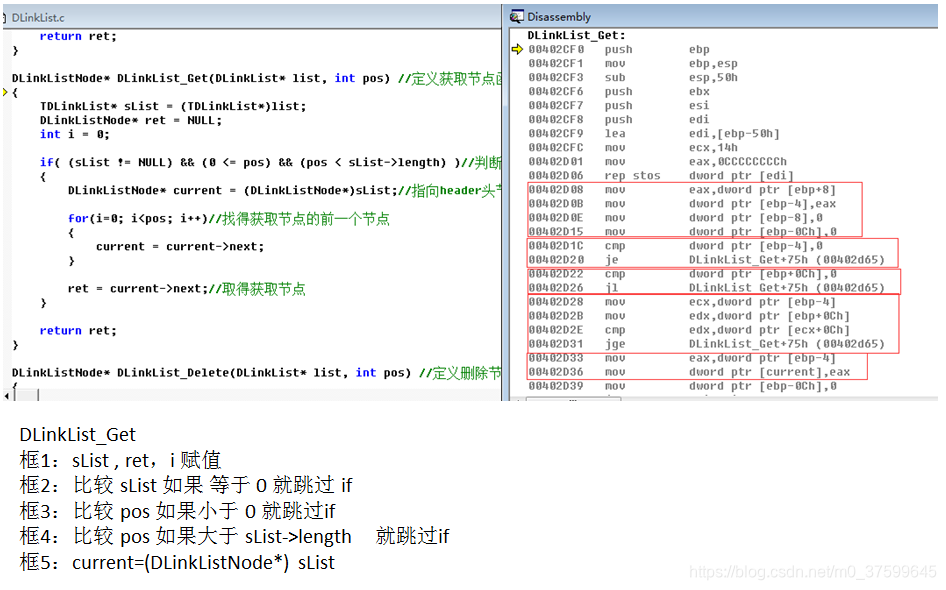Click disassembly line 00402D33 mov eax,[ebp-4]
Image resolution: width=946 pixels, height=590 pixels.
[682, 358]
